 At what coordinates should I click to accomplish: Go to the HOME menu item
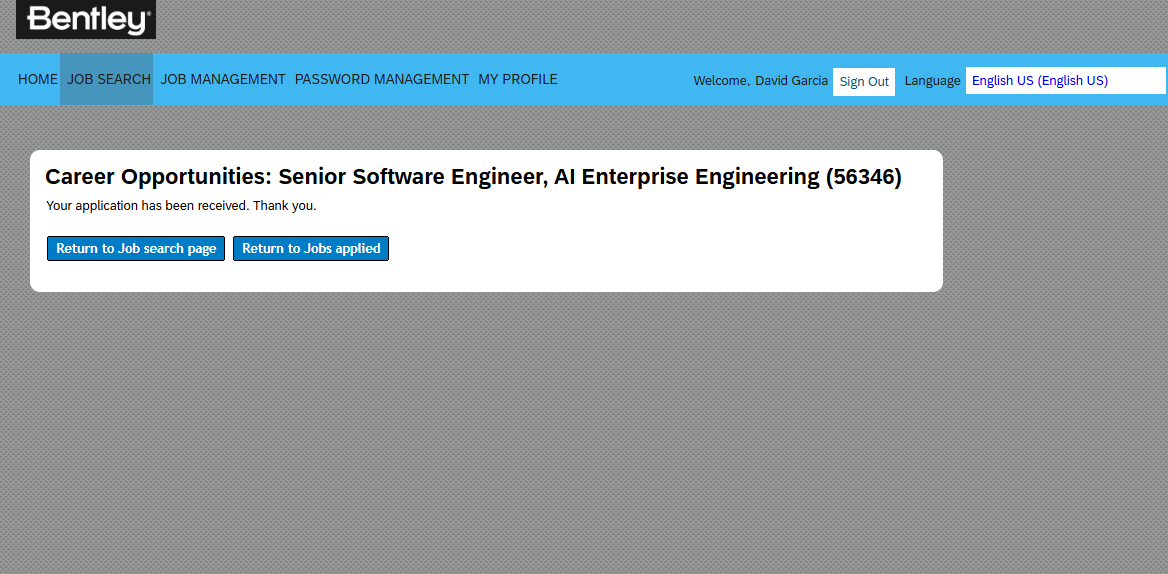pos(38,79)
